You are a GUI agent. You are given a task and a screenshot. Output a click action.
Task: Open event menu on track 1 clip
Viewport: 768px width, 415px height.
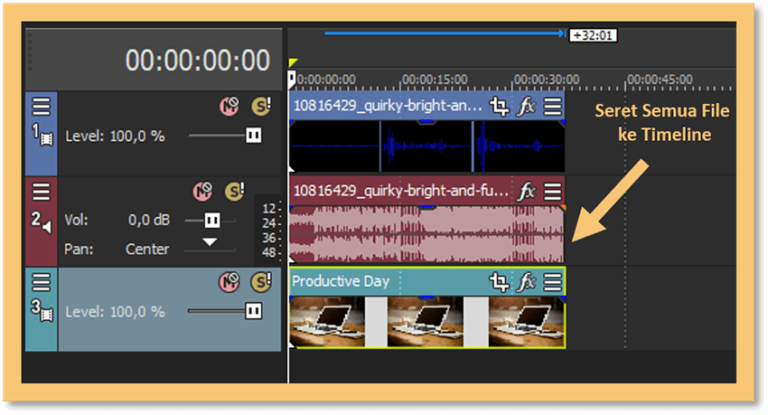[x=552, y=106]
